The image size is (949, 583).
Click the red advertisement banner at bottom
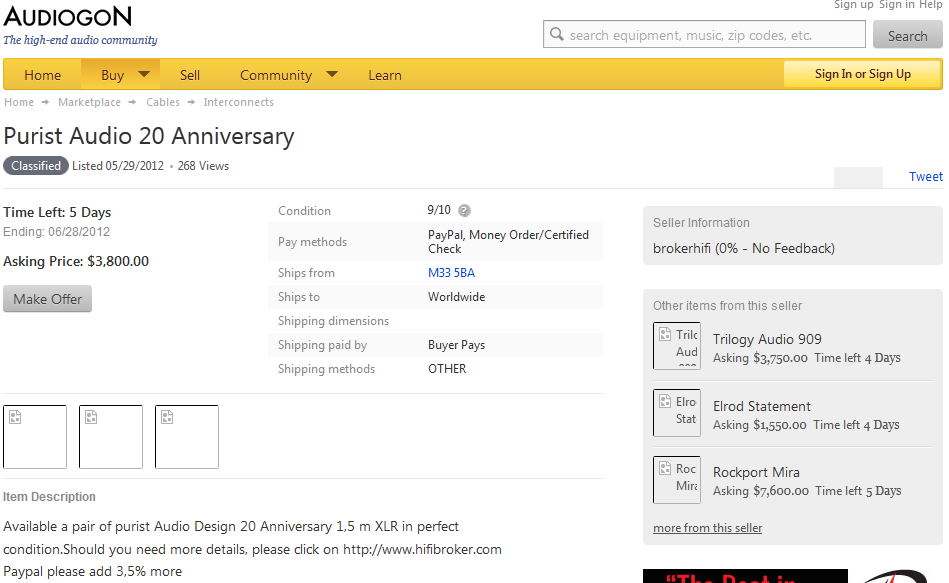pos(745,576)
